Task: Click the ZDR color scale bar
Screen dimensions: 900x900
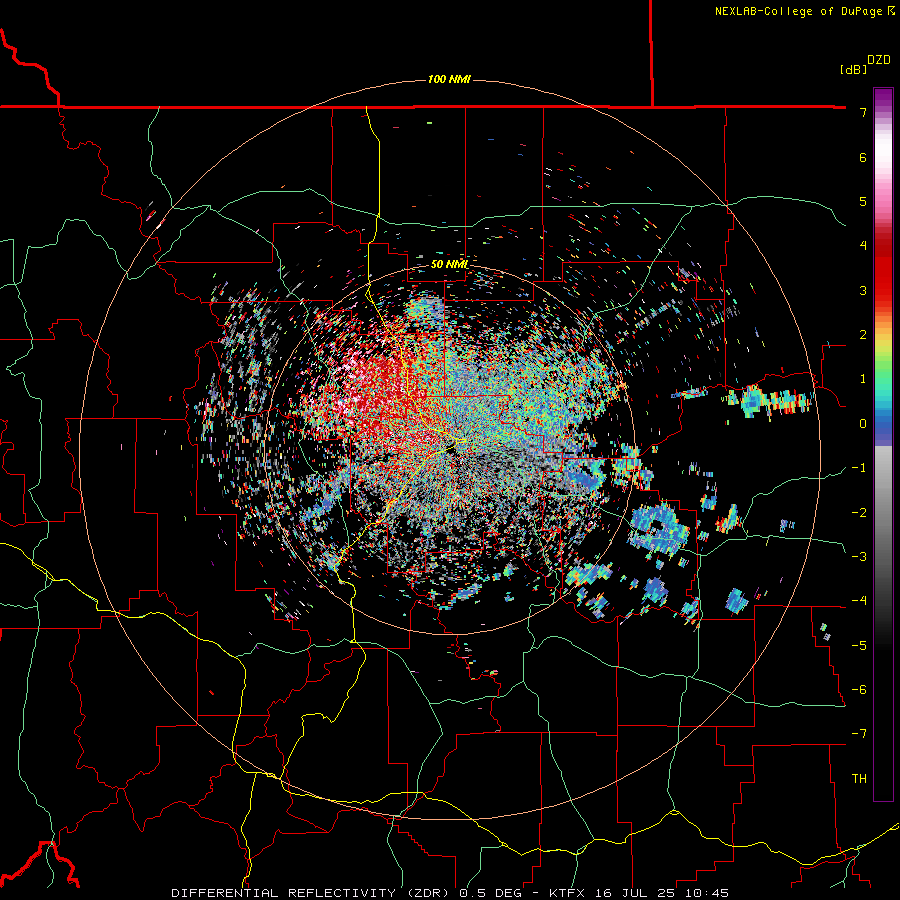Action: point(883,444)
